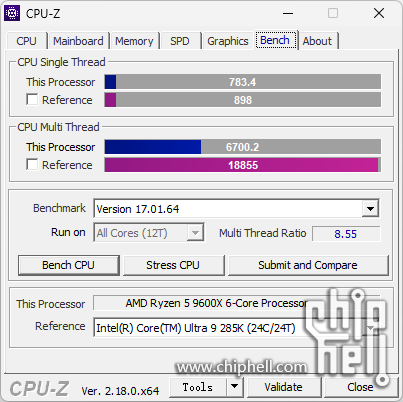Viewport: 403px width, 402px height.
Task: Click the Tools button
Action: click(197, 387)
